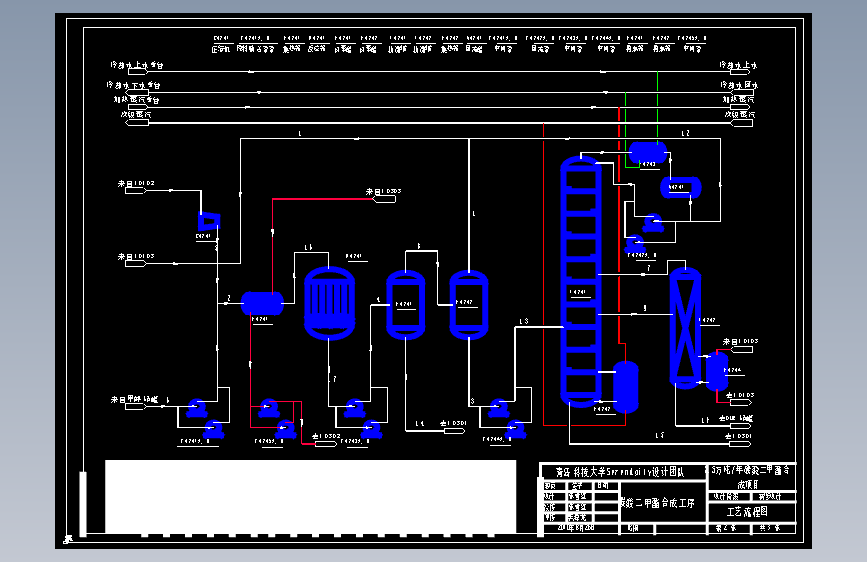Viewport: 867px width, 562px height.
Task: Click the L4 stream label on the bottom line
Action: tap(420, 424)
